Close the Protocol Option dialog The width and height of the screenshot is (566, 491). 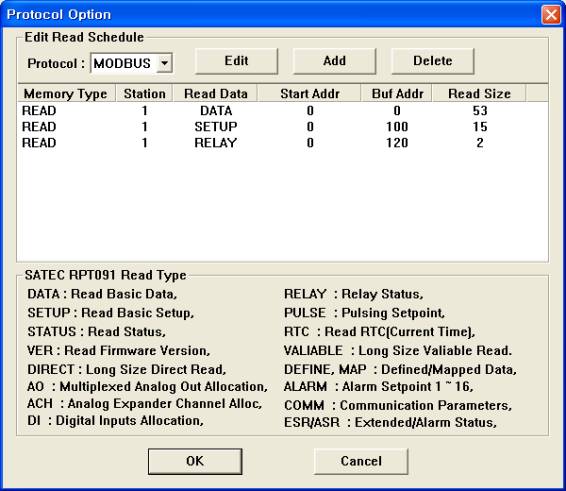click(x=551, y=15)
